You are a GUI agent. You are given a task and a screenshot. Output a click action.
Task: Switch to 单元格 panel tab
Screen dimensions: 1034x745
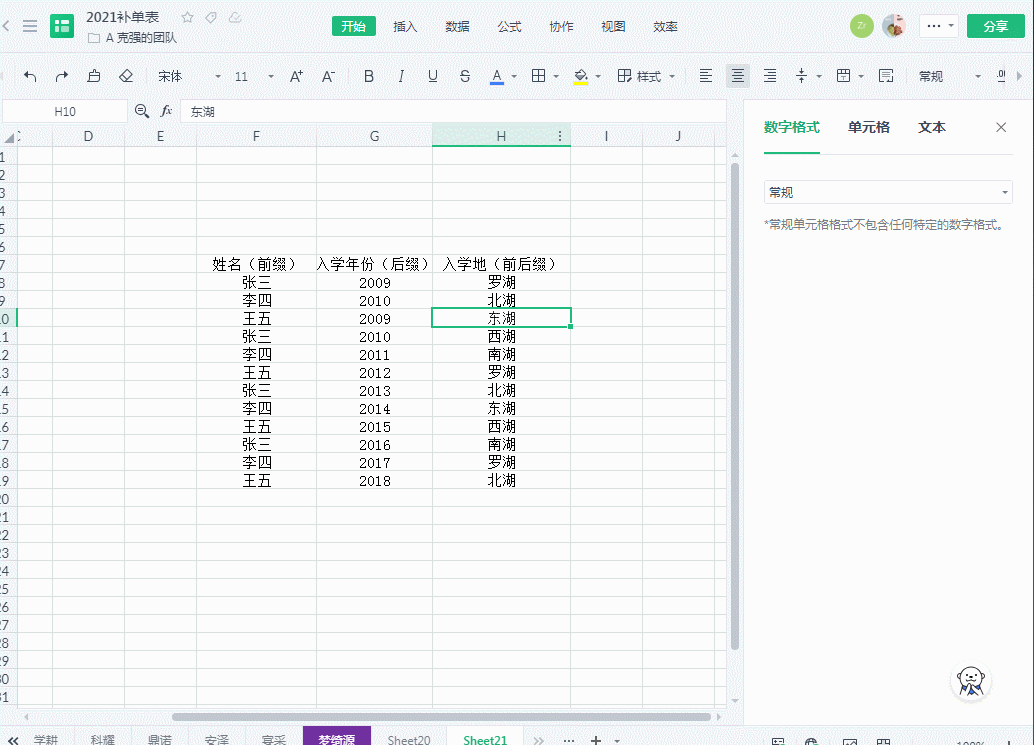click(868, 127)
